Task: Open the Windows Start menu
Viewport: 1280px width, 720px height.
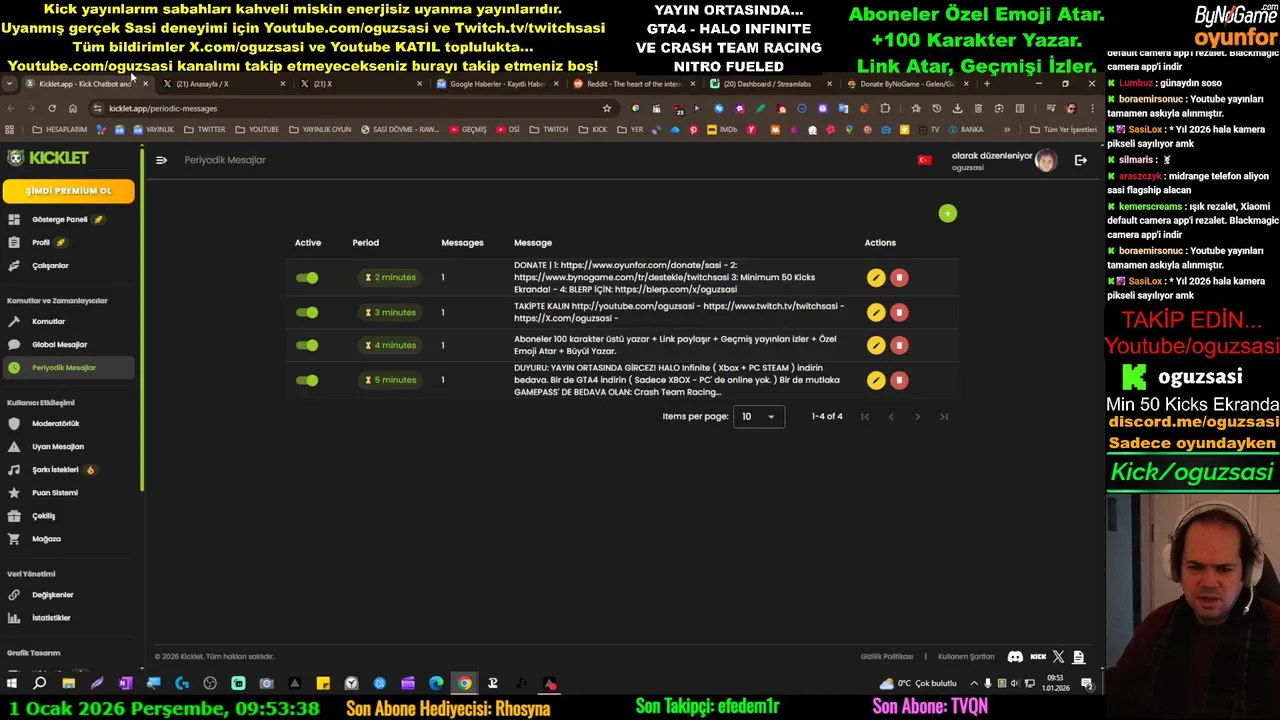Action: (x=12, y=684)
